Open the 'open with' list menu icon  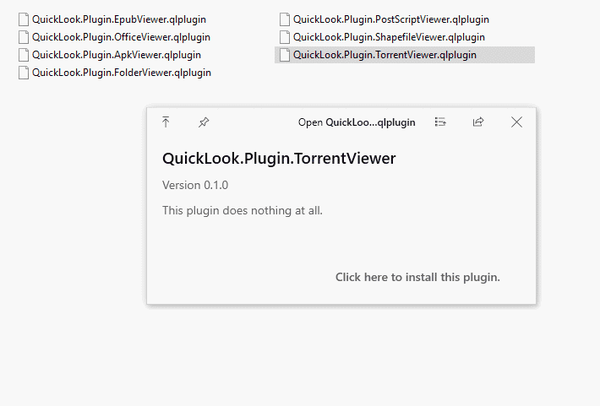click(x=440, y=122)
